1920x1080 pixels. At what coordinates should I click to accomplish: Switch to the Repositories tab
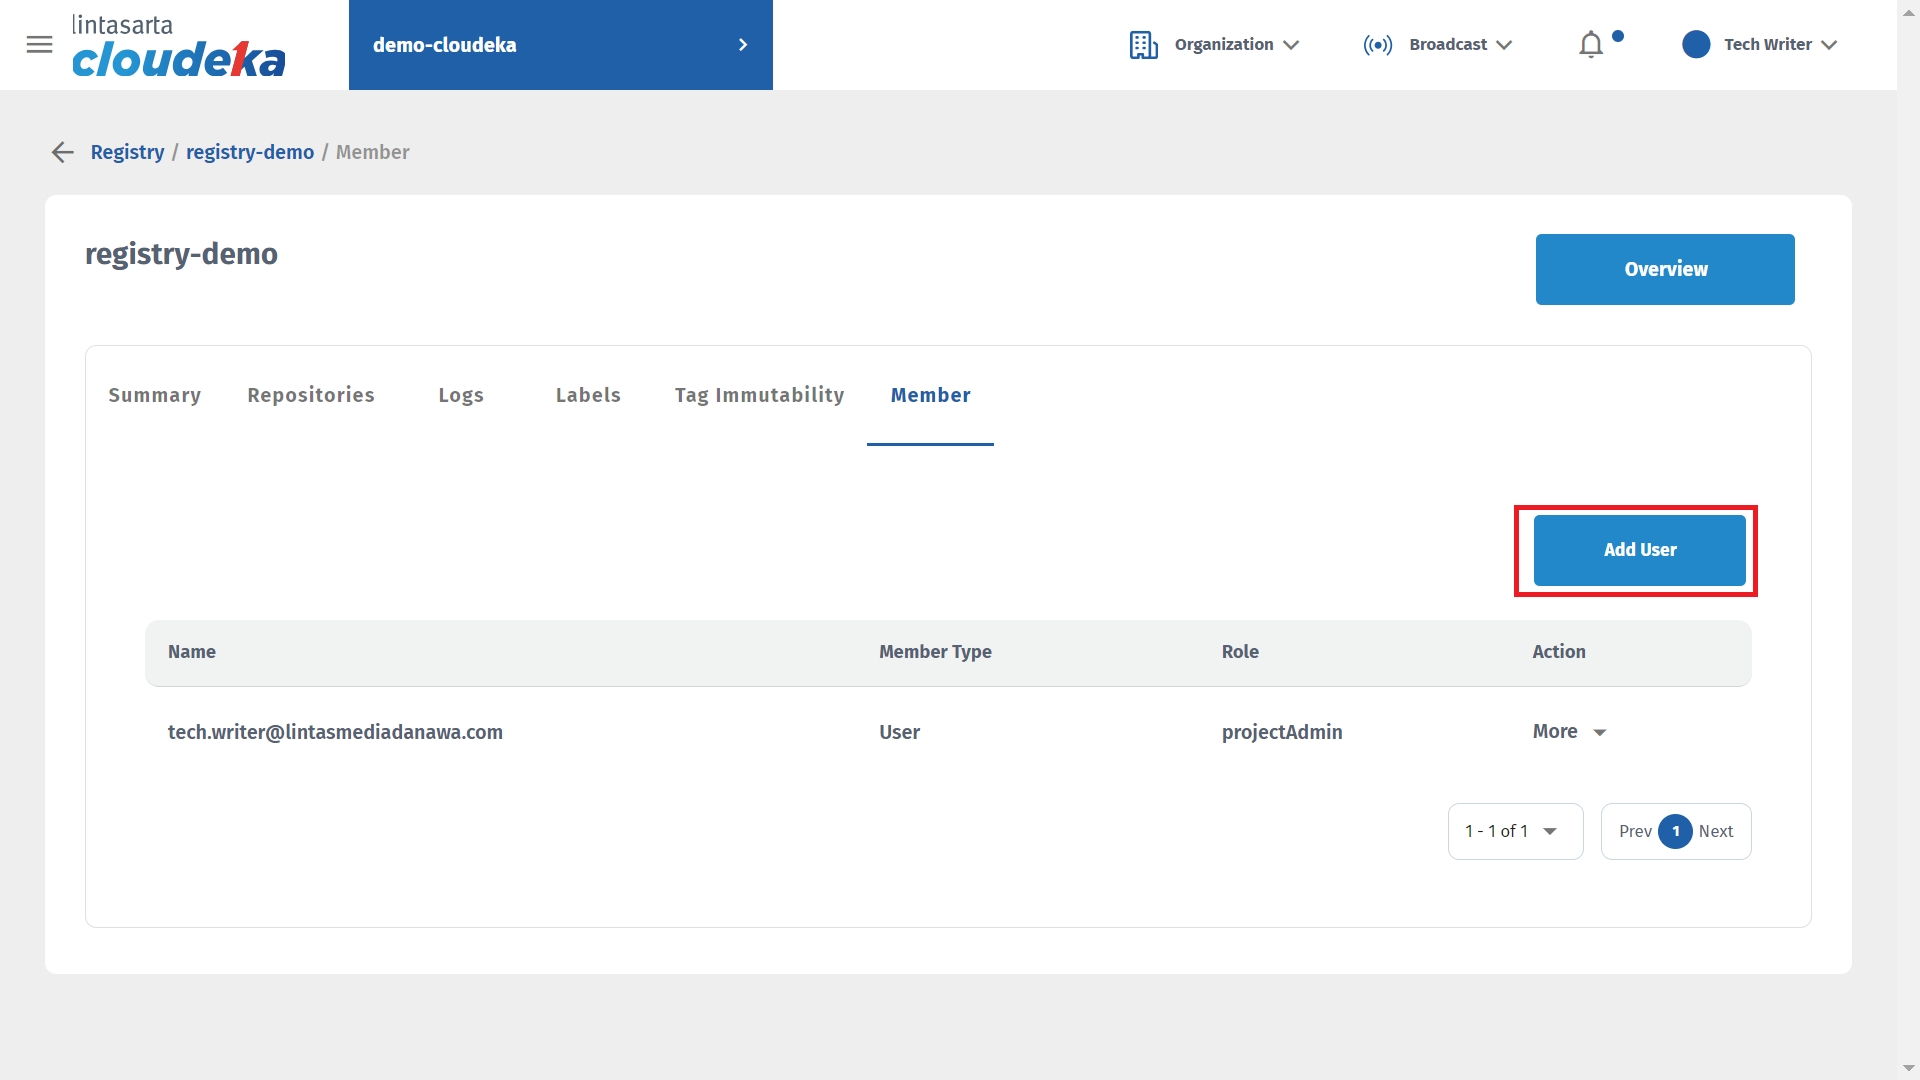click(x=311, y=395)
